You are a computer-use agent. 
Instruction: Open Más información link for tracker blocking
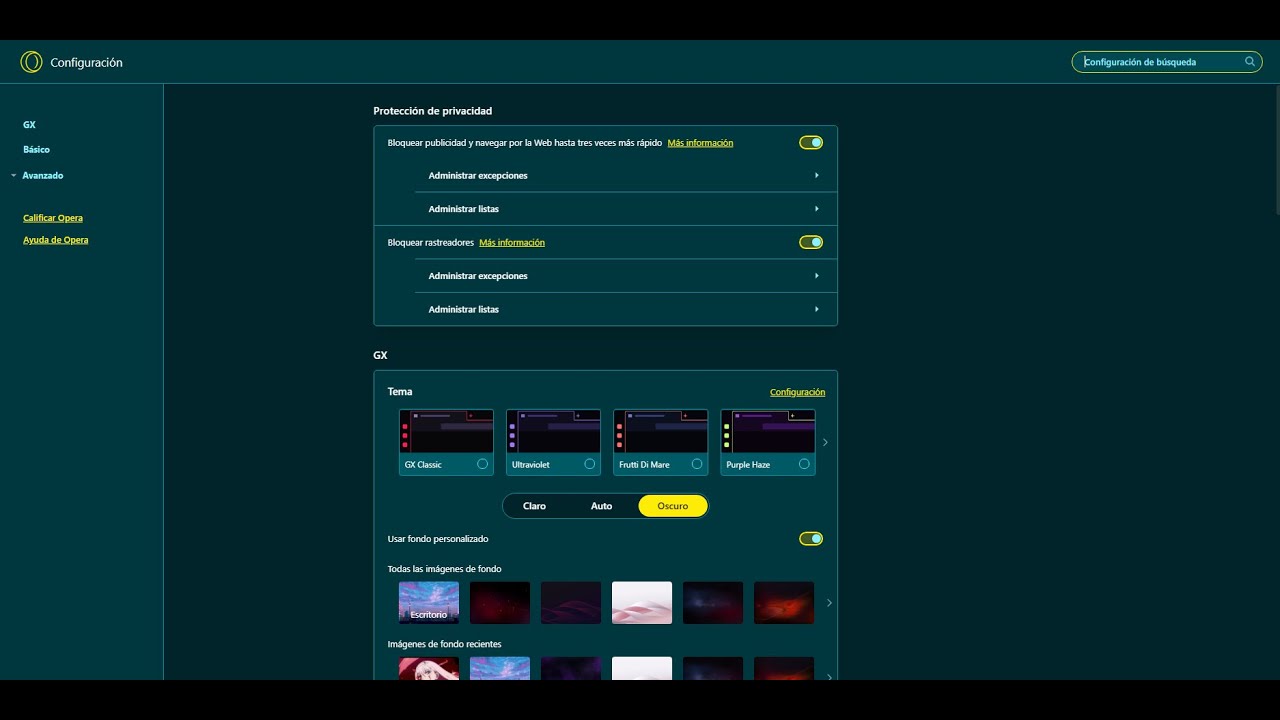512,242
